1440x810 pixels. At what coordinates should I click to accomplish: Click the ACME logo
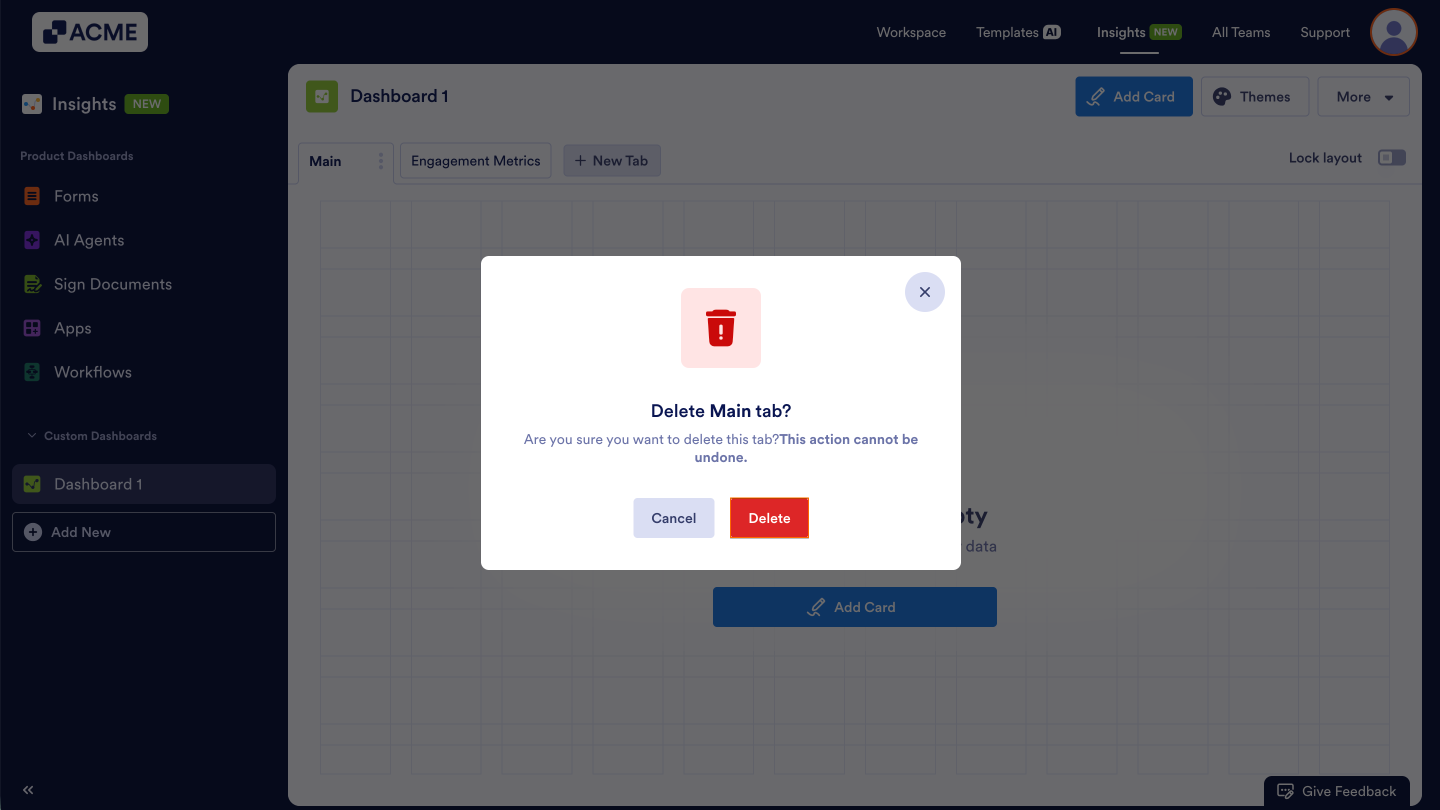click(x=89, y=31)
